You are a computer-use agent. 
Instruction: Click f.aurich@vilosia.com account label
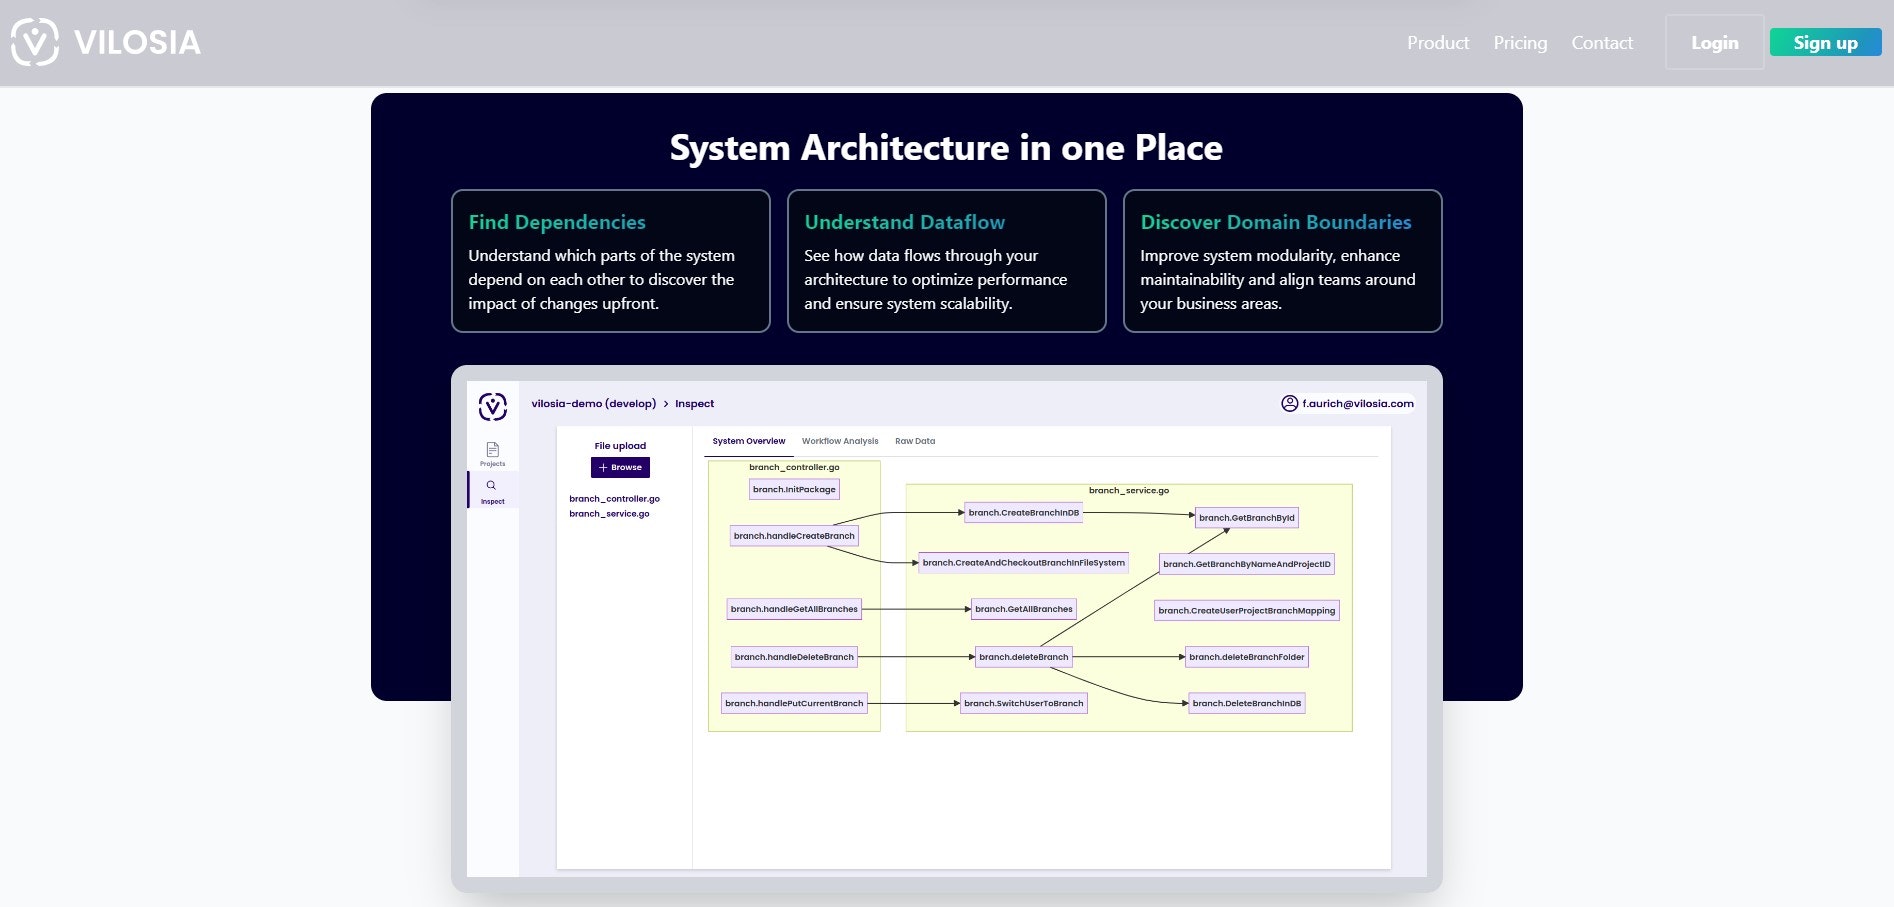tap(1358, 404)
